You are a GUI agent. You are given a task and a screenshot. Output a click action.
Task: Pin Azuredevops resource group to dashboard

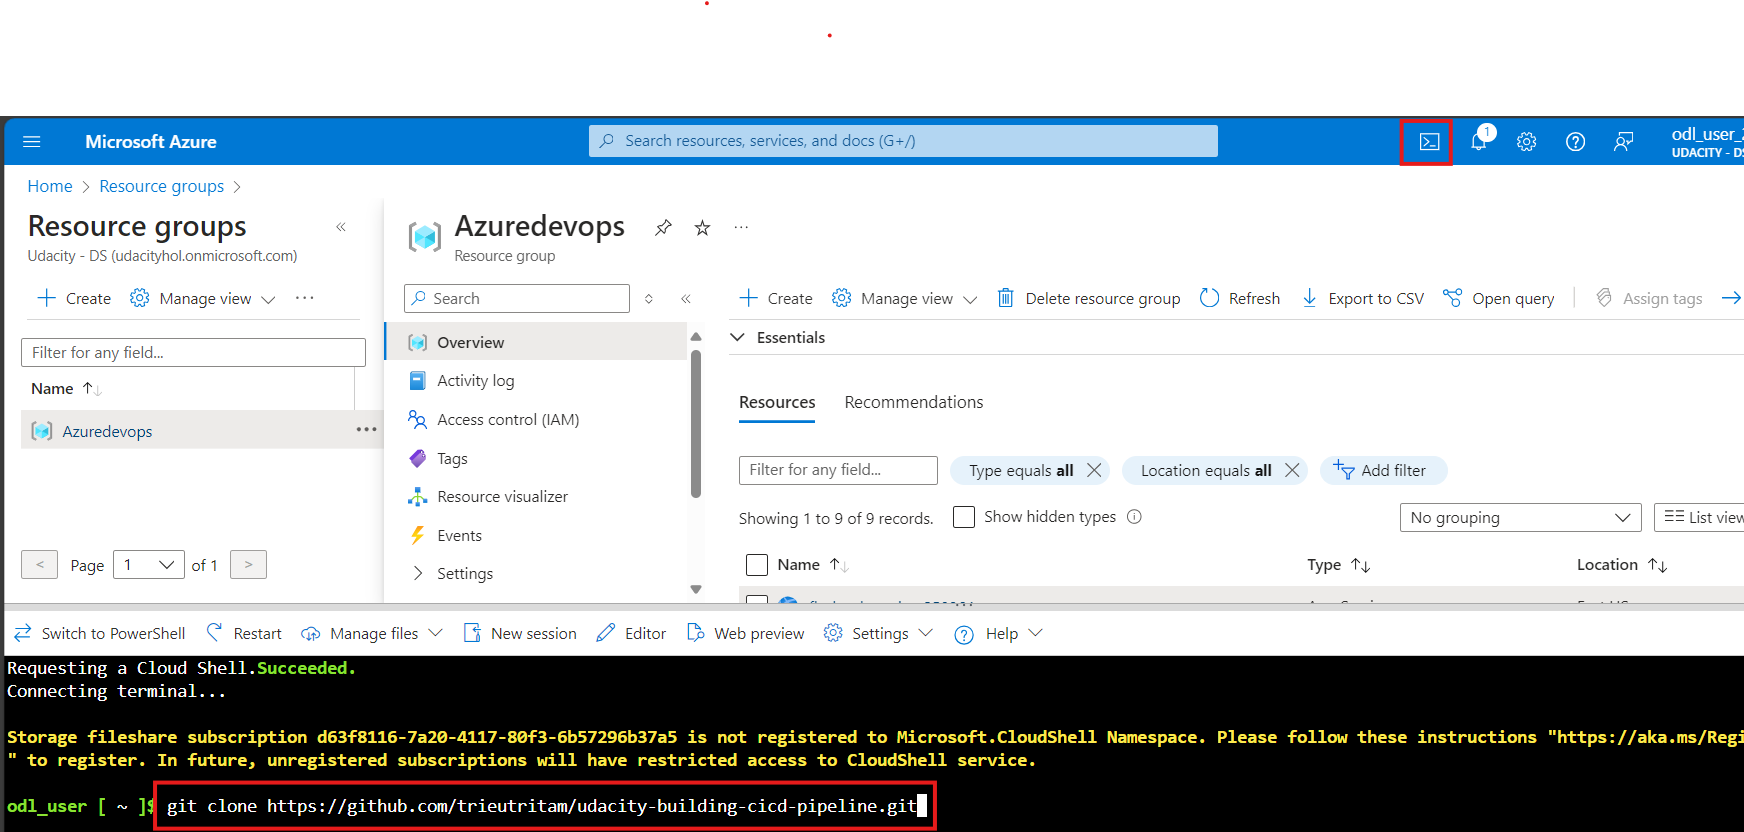click(x=663, y=228)
